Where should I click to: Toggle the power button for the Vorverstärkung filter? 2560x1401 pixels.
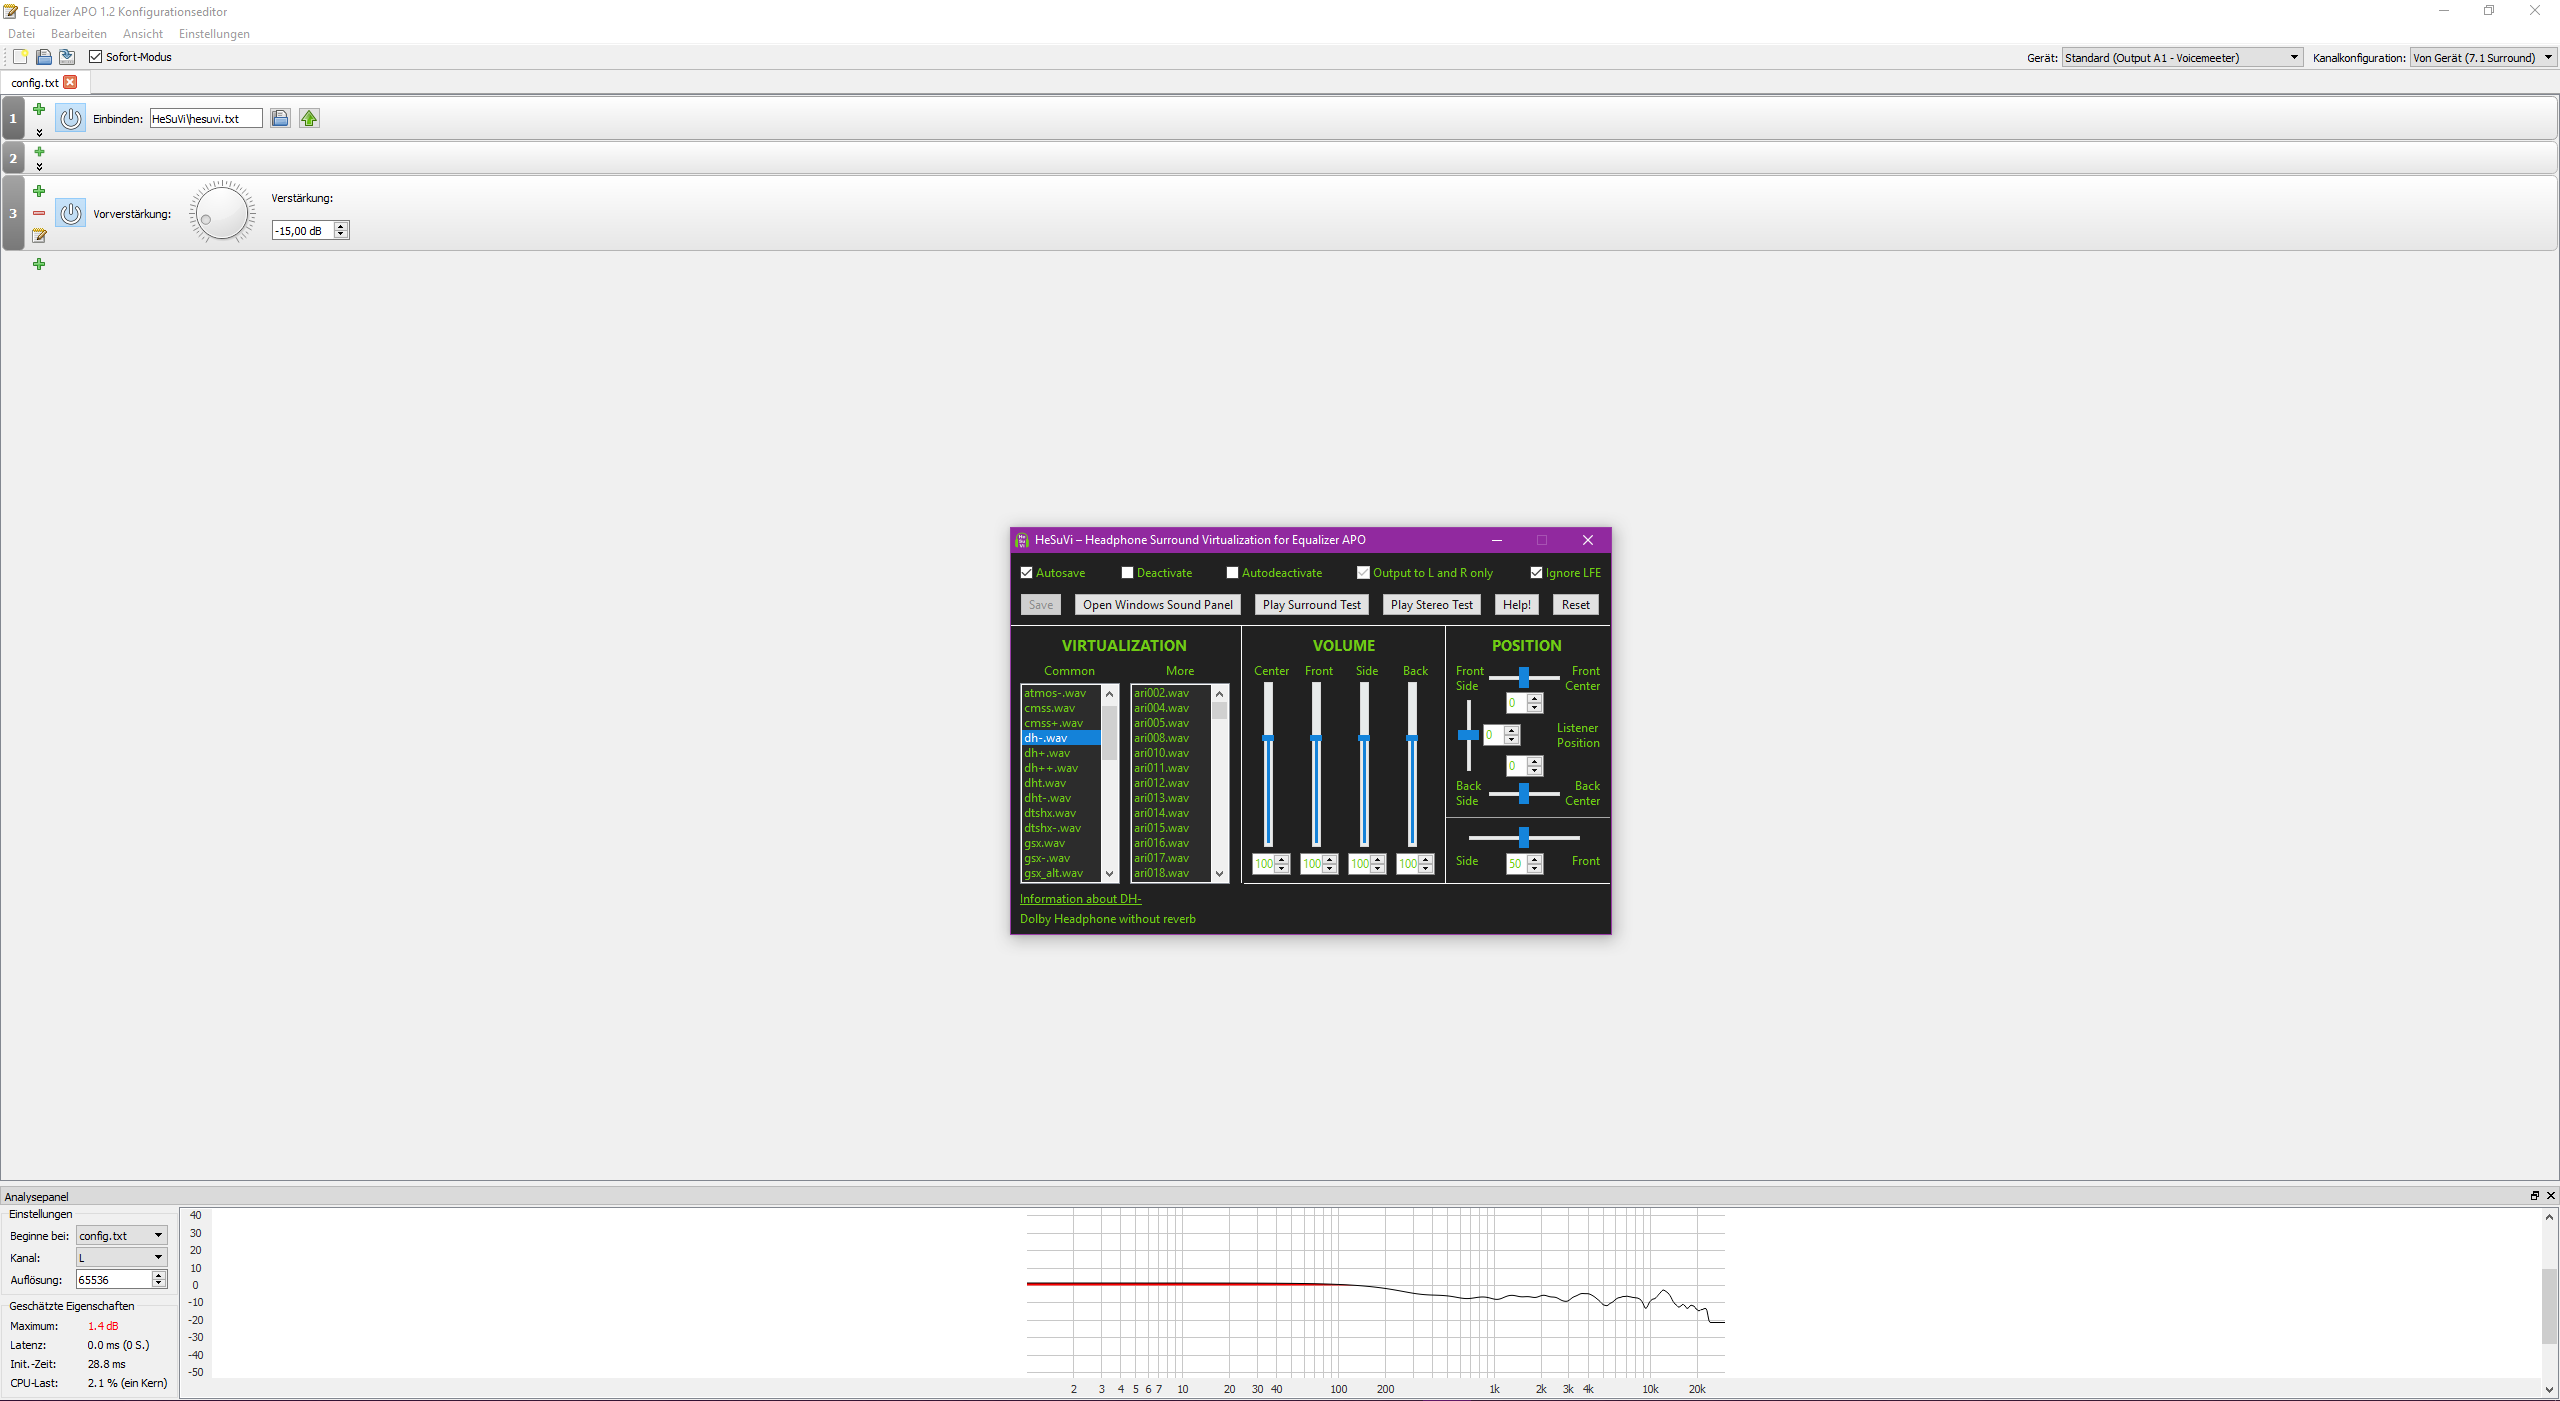click(x=70, y=213)
